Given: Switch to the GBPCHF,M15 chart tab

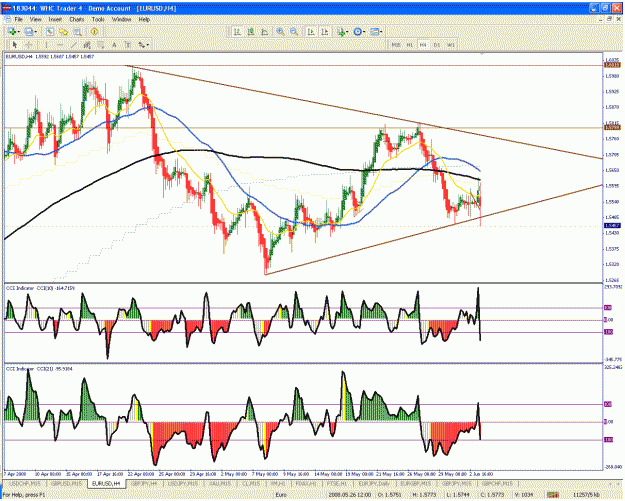Looking at the screenshot, I should click(497, 483).
